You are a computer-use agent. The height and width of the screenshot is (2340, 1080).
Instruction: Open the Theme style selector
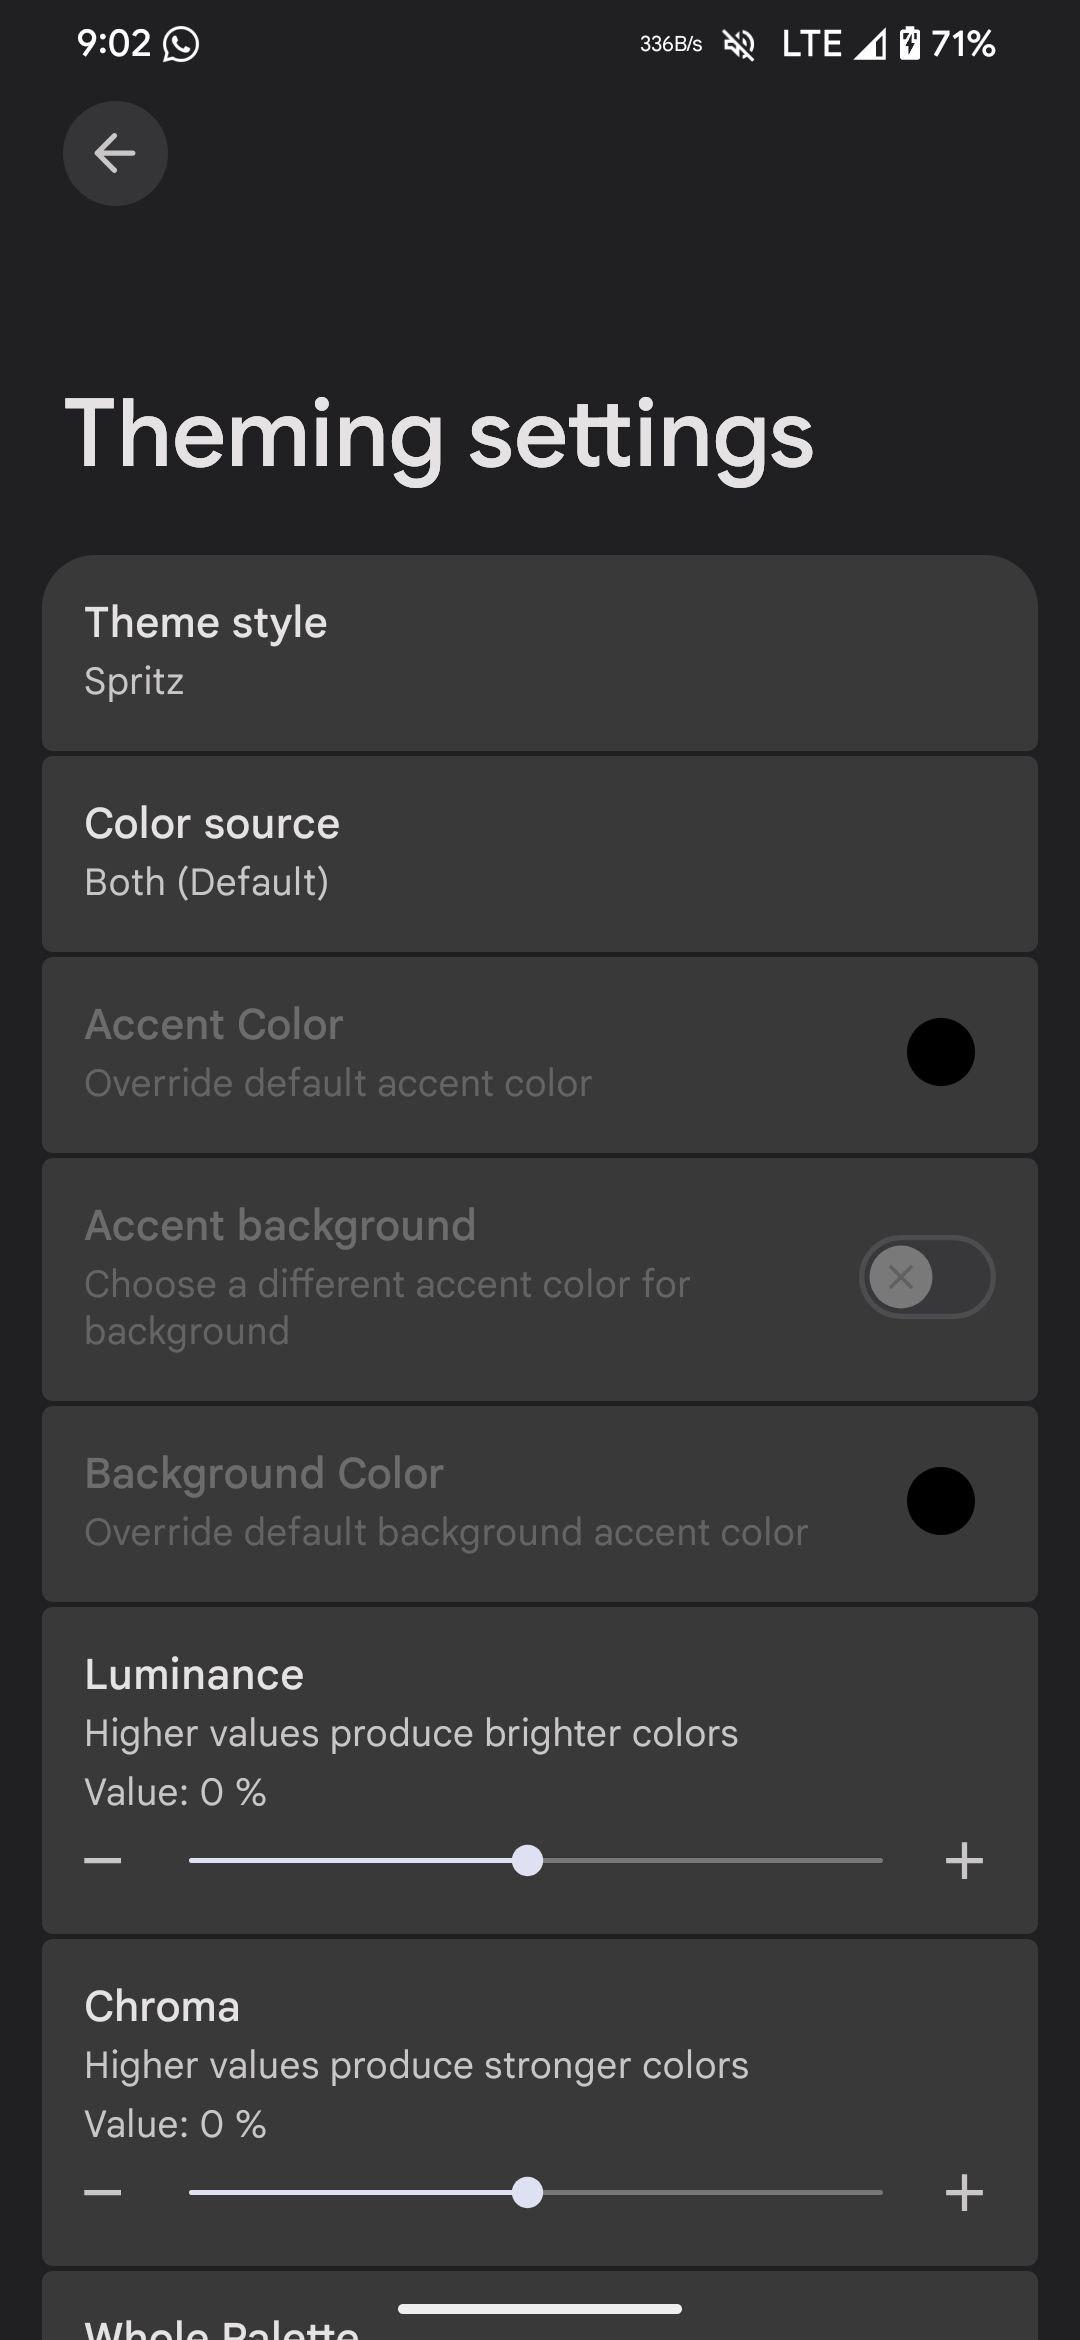click(540, 652)
